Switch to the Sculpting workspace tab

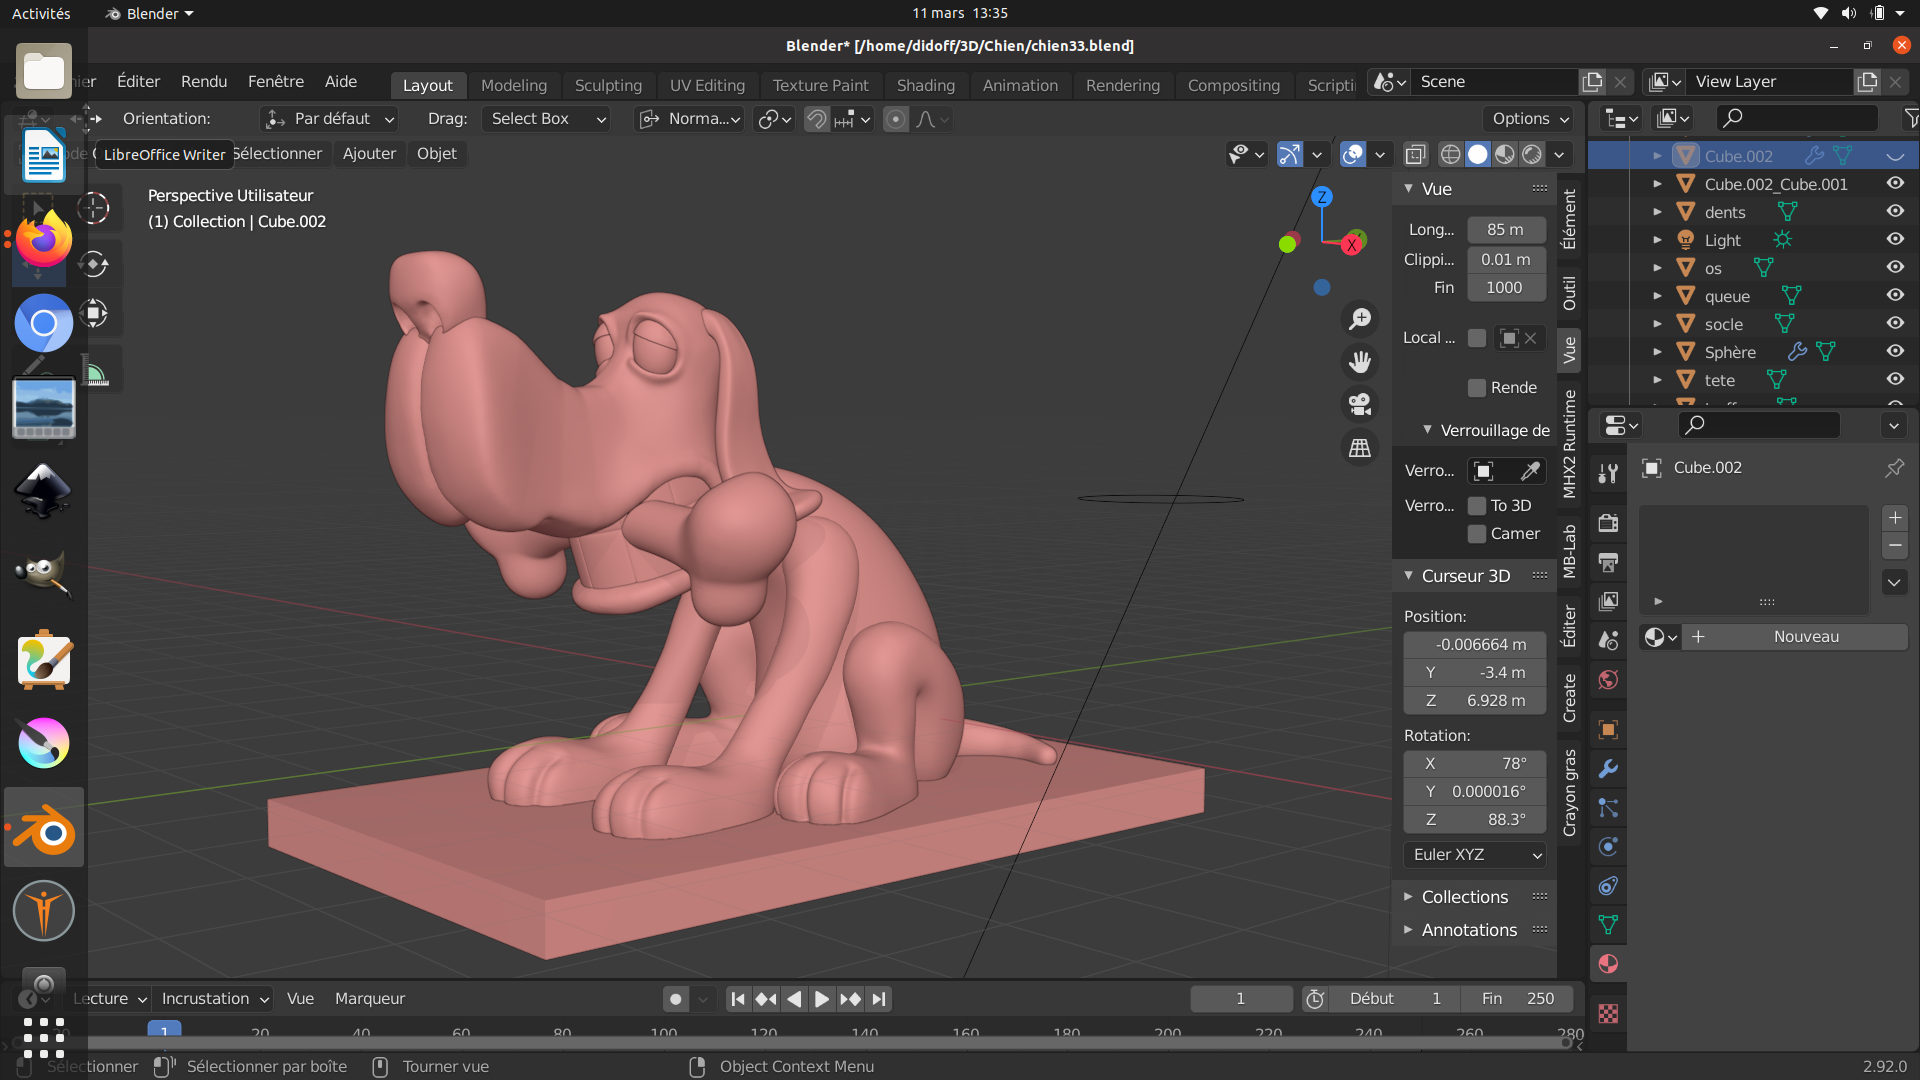tap(608, 85)
